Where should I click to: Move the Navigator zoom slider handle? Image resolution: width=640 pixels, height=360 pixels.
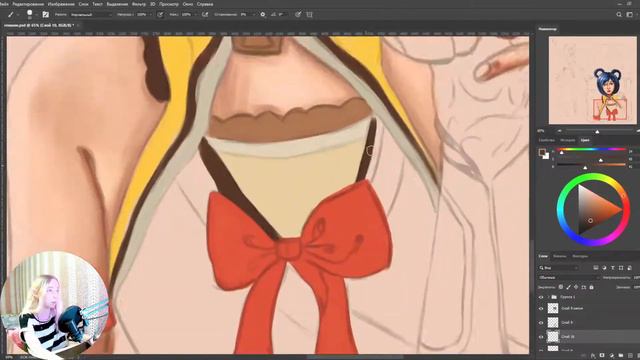click(597, 131)
